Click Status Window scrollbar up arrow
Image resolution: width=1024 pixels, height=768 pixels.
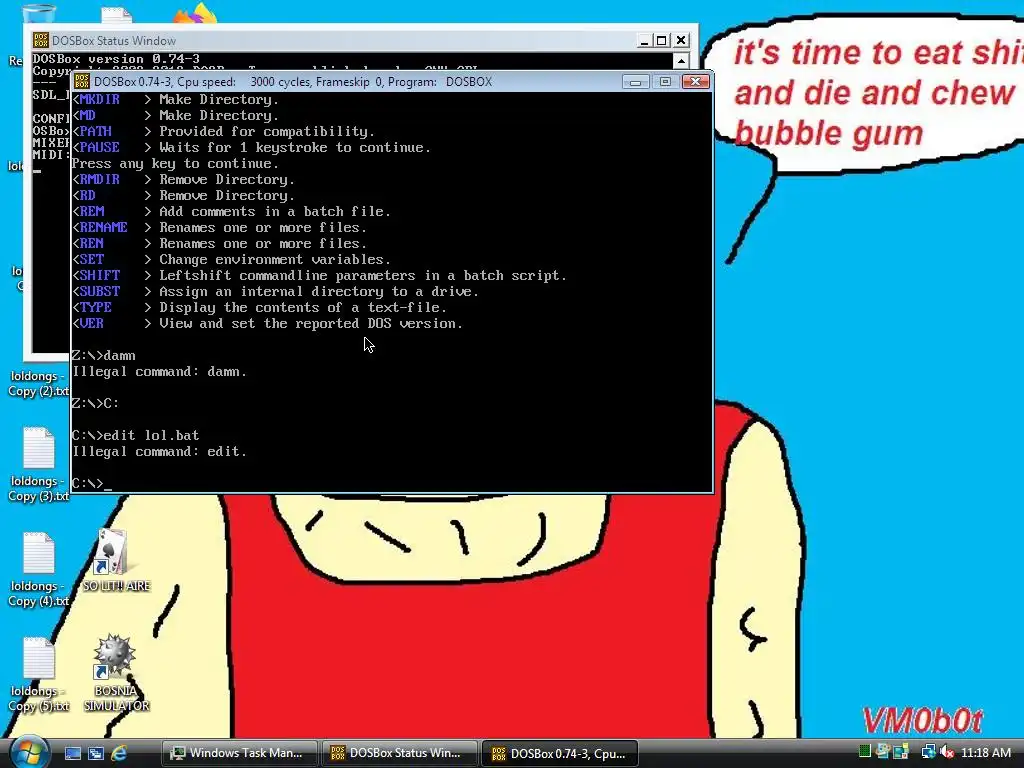[680, 61]
